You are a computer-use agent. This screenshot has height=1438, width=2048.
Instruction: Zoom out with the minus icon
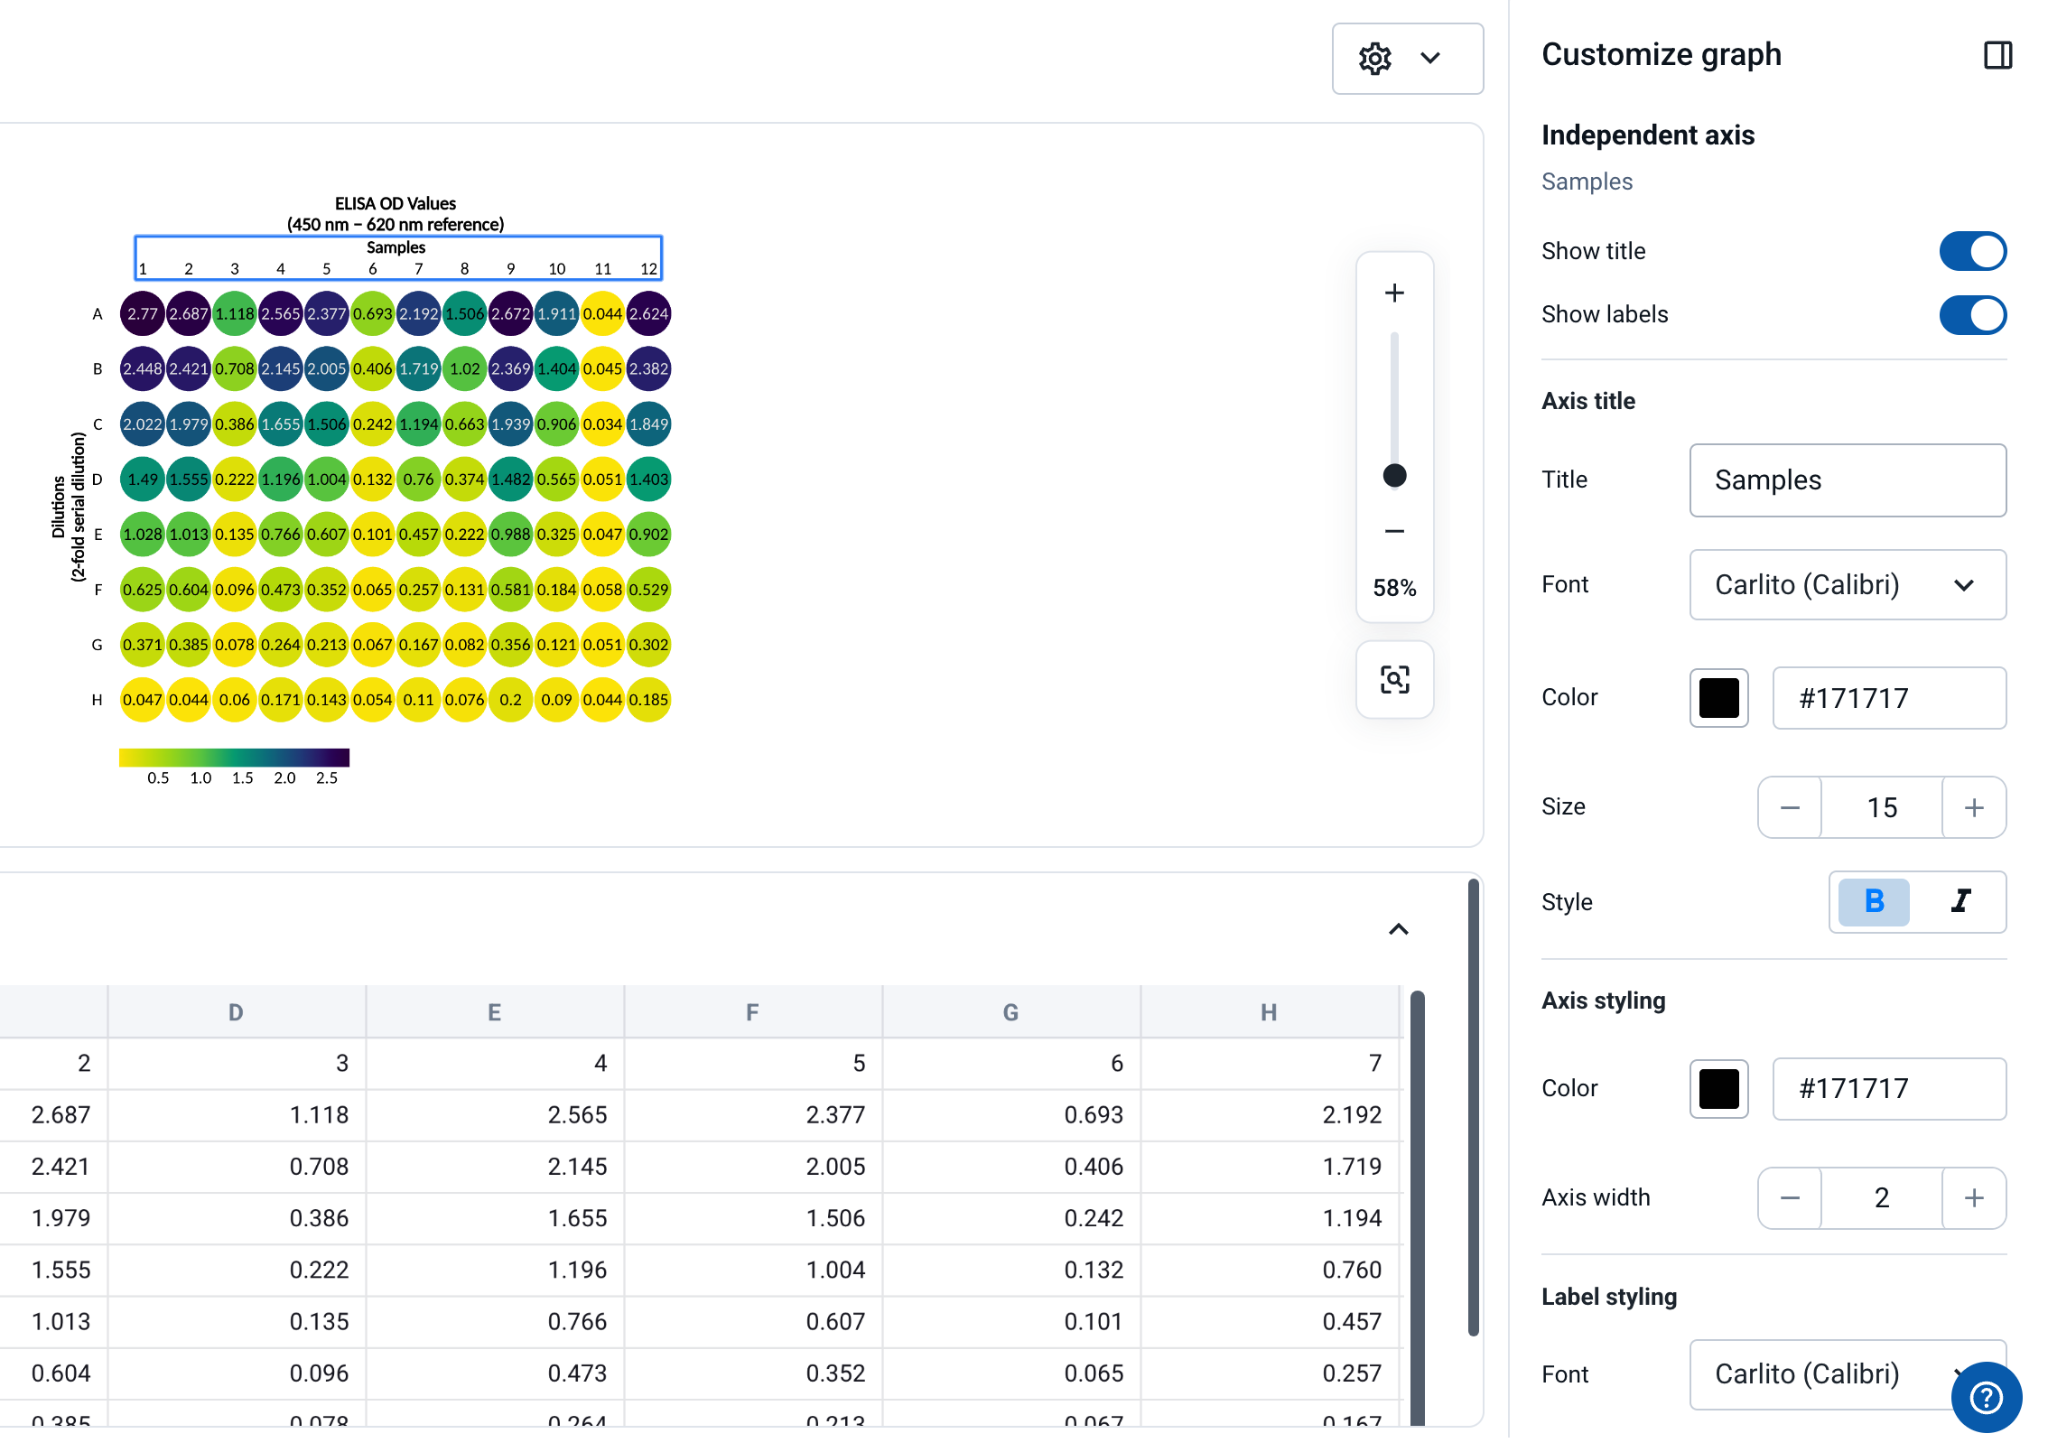1394,531
